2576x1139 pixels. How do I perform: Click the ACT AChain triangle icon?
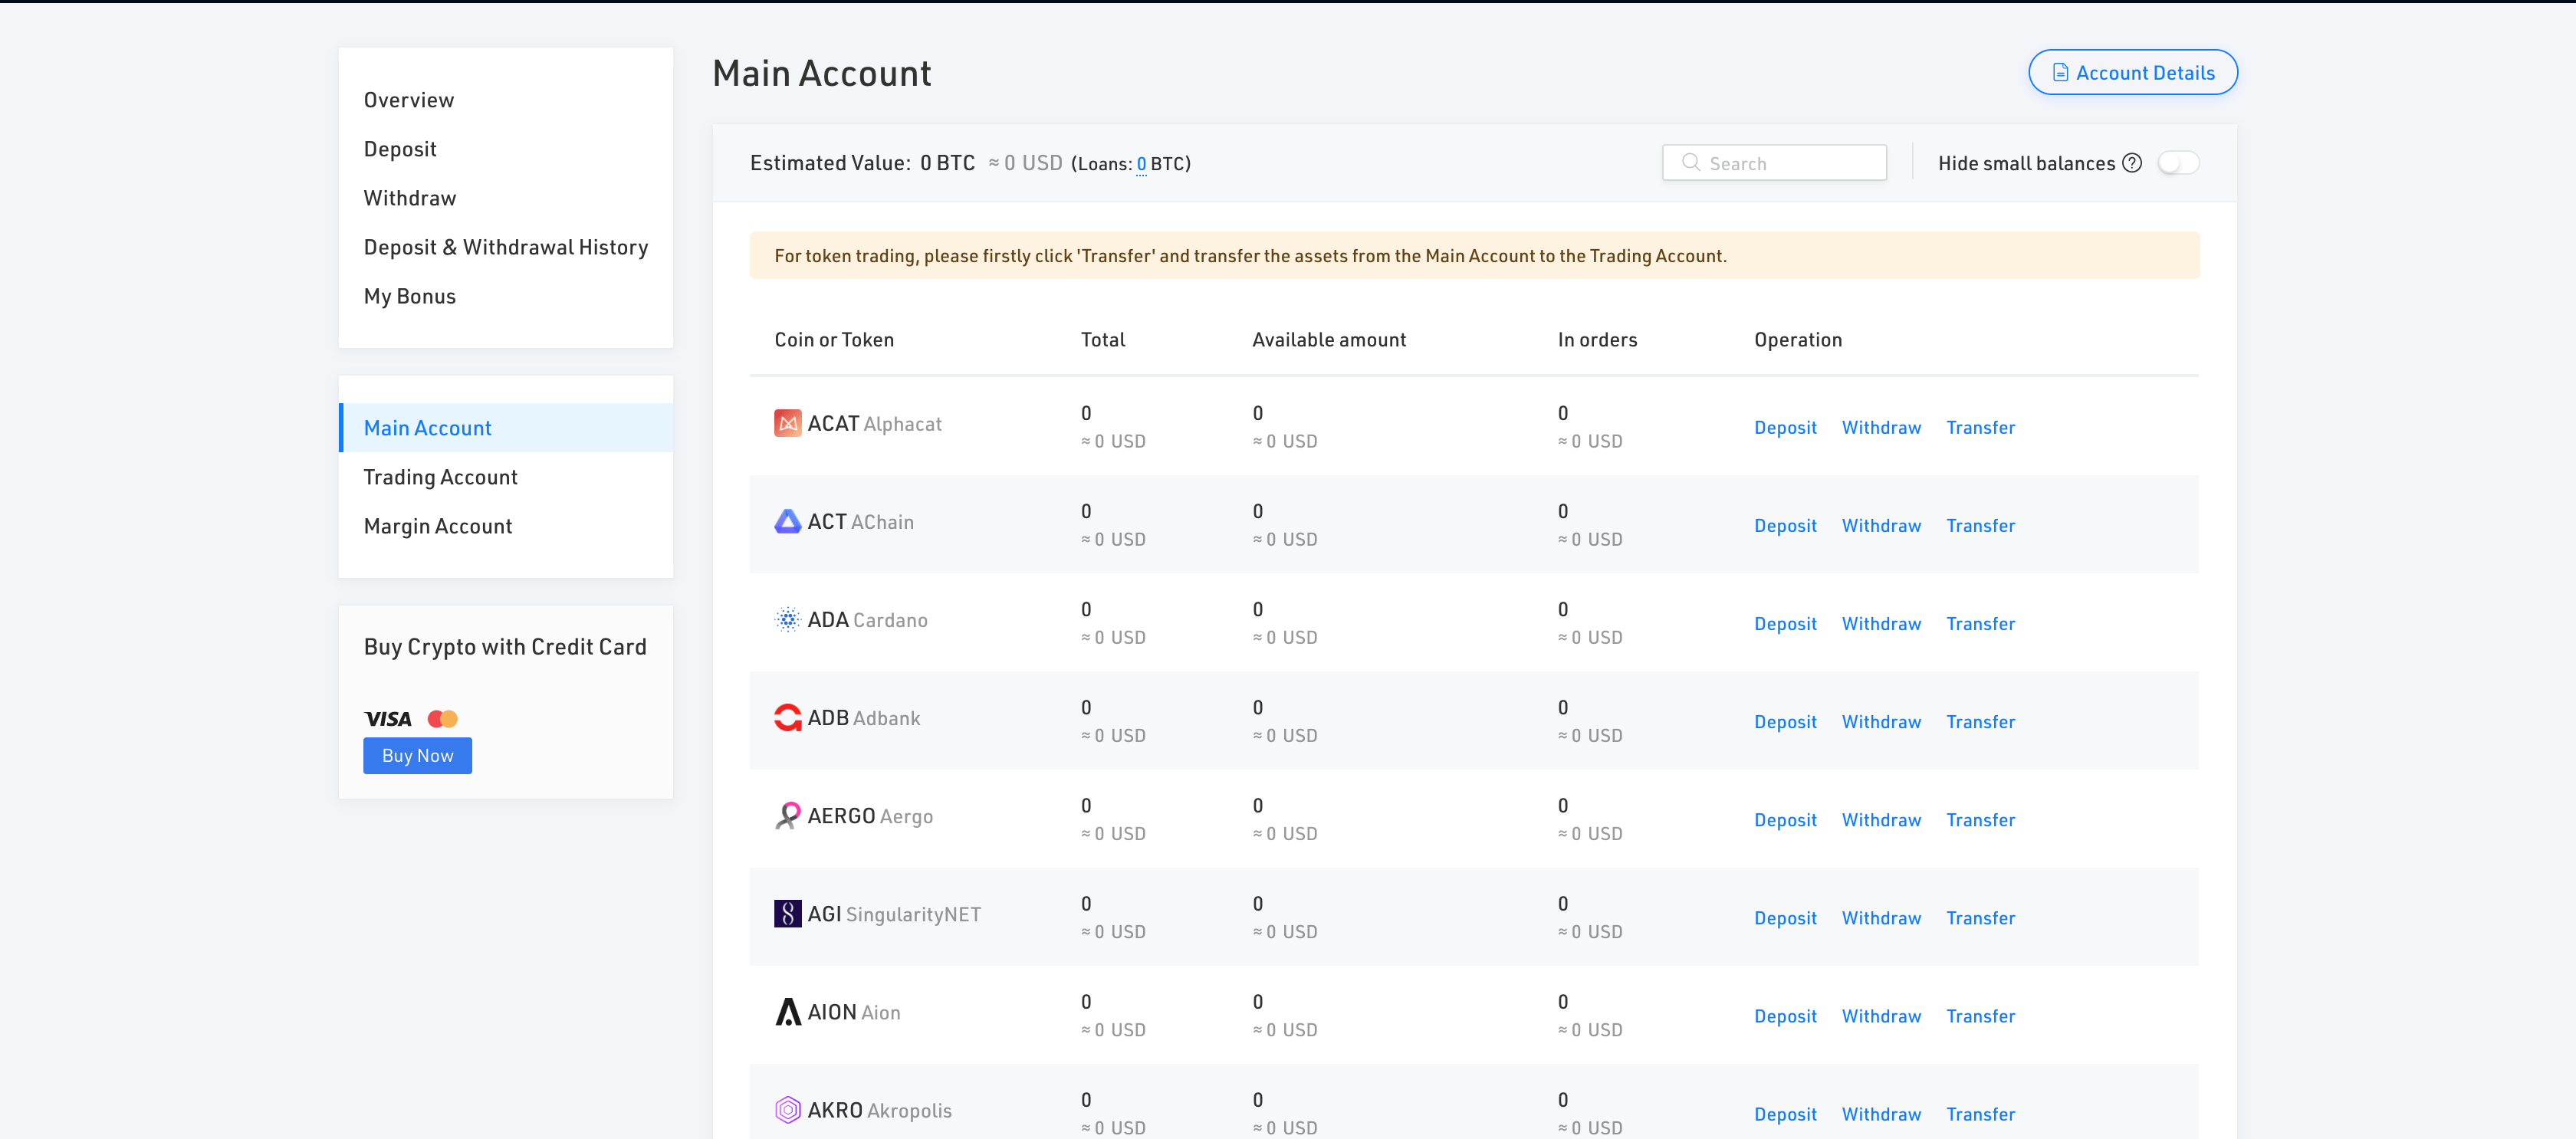pyautogui.click(x=787, y=522)
